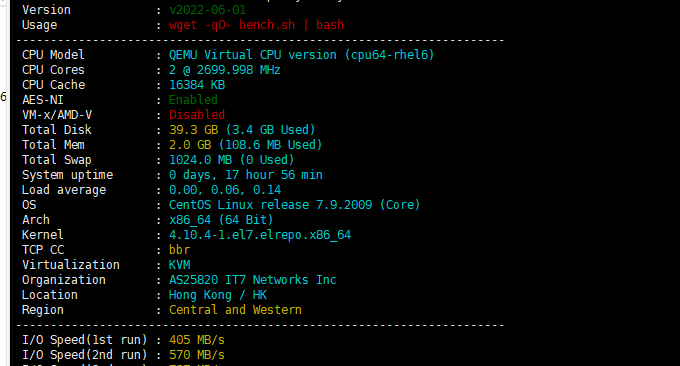The height and width of the screenshot is (366, 680).
Task: Click the Total Swap label
Action: tap(57, 160)
